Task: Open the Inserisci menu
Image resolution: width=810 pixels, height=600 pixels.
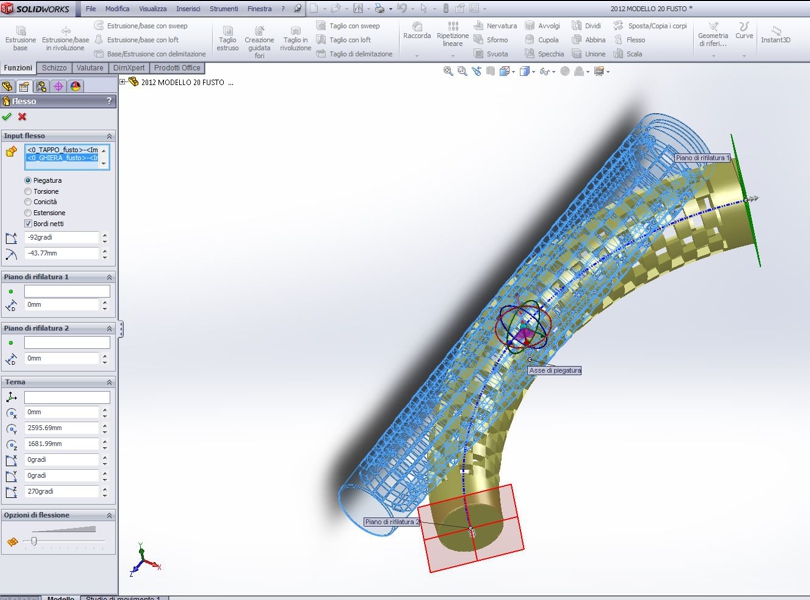Action: [x=188, y=9]
